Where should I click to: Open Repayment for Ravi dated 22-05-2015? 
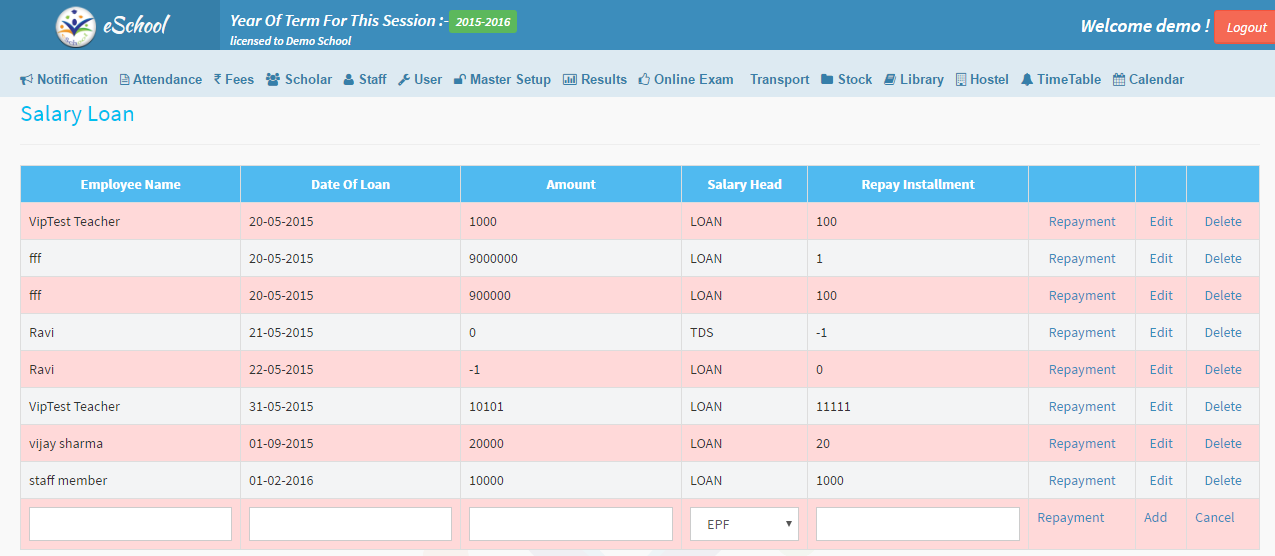point(1082,369)
